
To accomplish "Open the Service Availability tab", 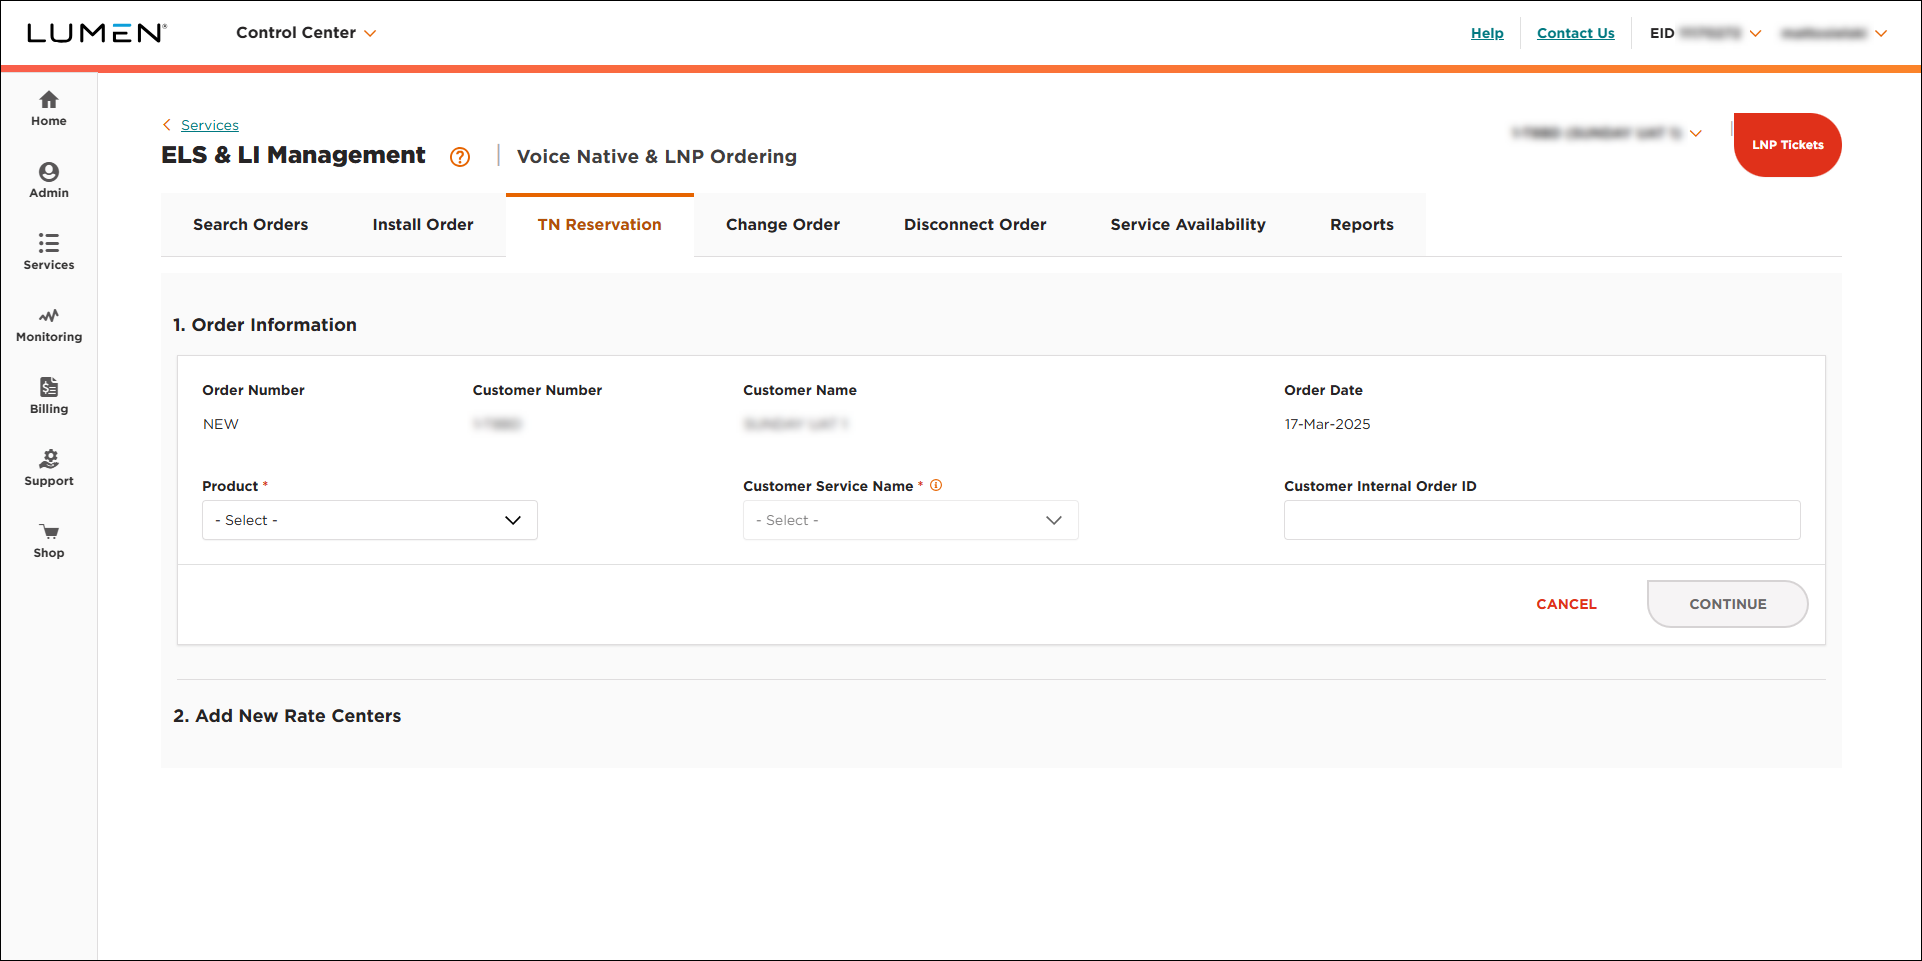I will coord(1188,225).
